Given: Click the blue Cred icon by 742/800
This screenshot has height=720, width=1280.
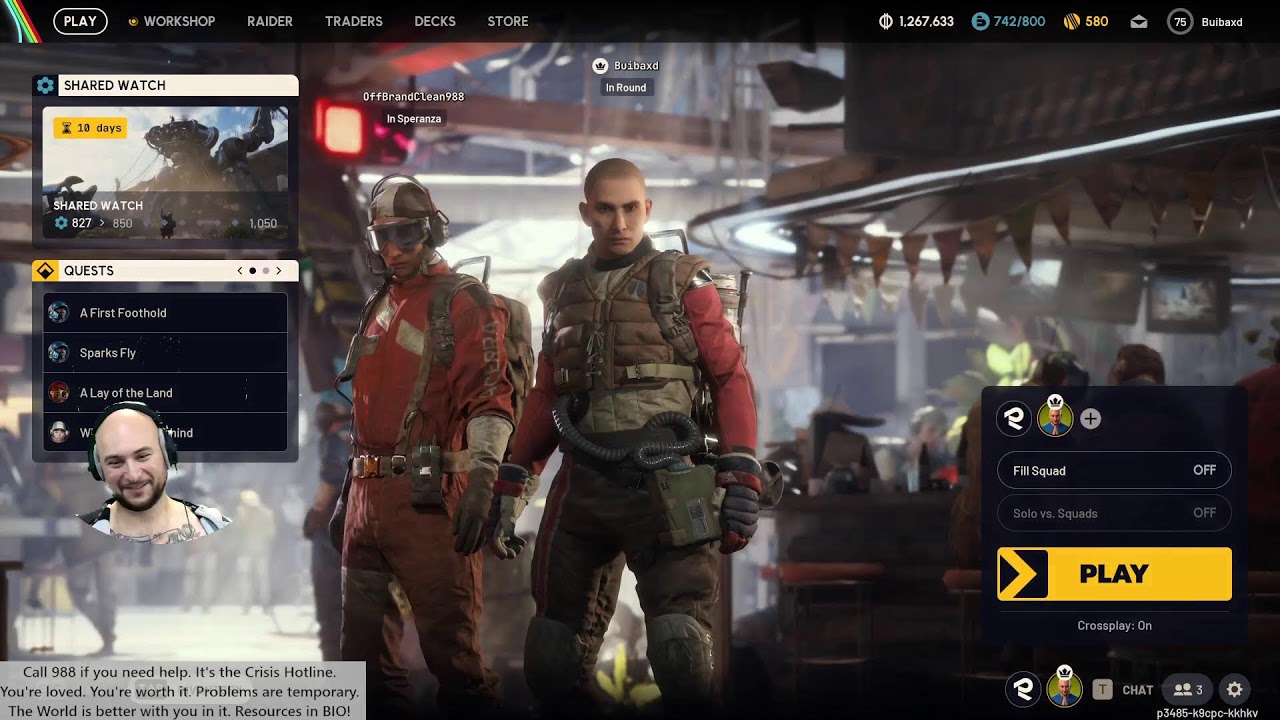Looking at the screenshot, I should (980, 21).
